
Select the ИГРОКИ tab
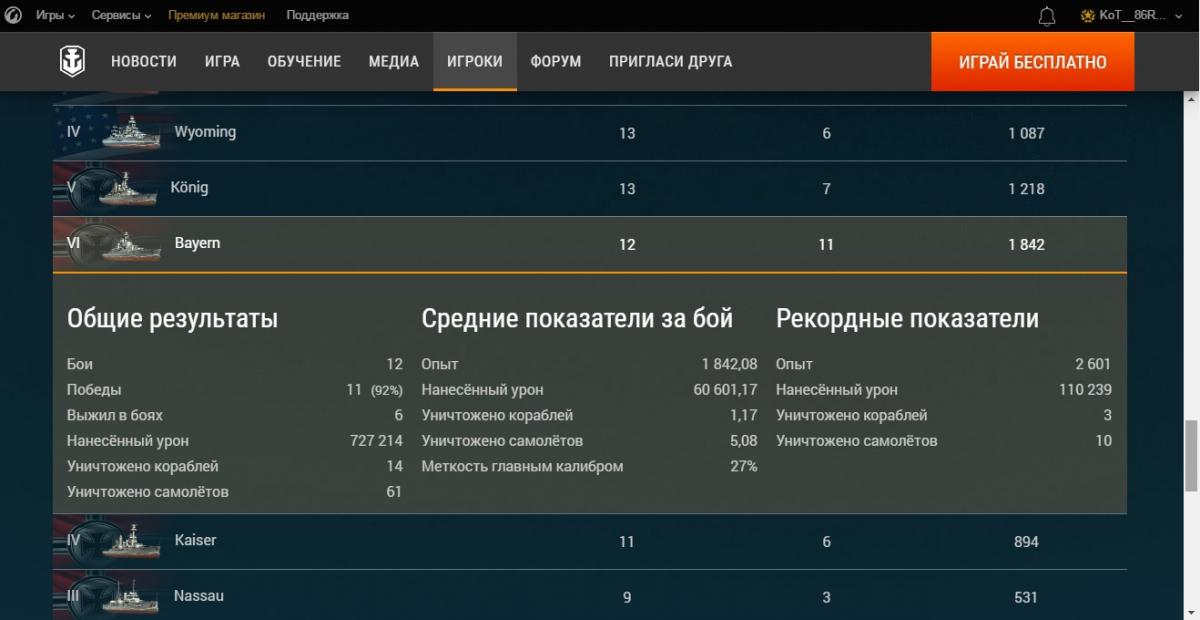[475, 62]
